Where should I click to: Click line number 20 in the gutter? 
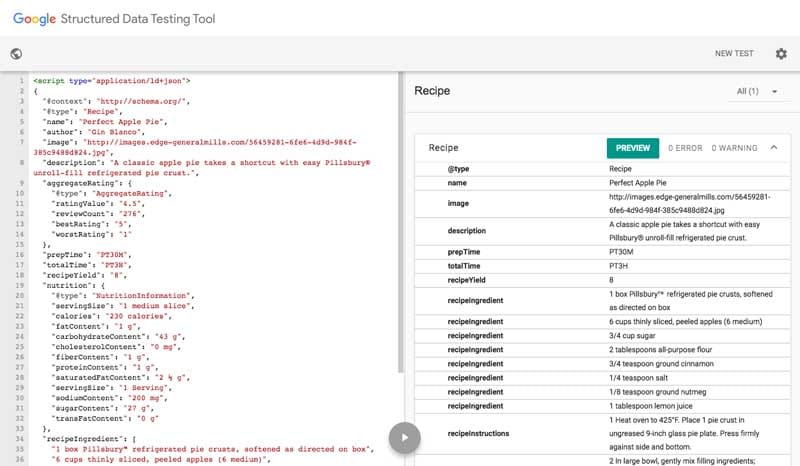pyautogui.click(x=20, y=296)
